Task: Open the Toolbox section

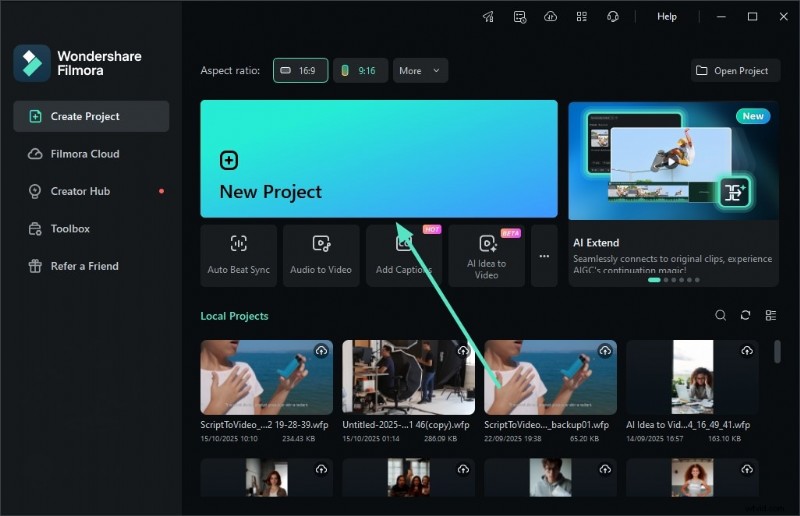Action: click(x=91, y=229)
